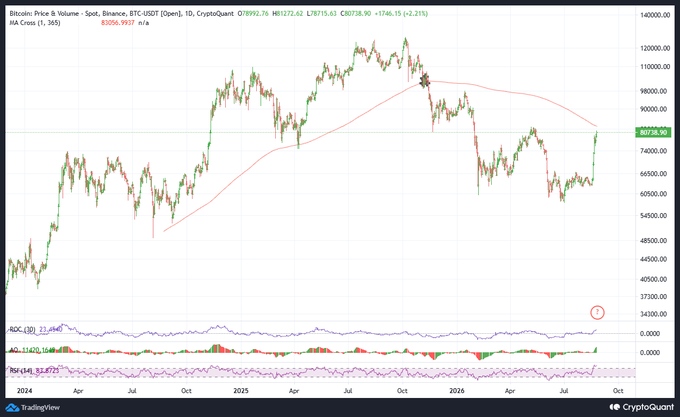
Task: Select the Bitcoin Price & Volume chart title
Action: [x=121, y=13]
